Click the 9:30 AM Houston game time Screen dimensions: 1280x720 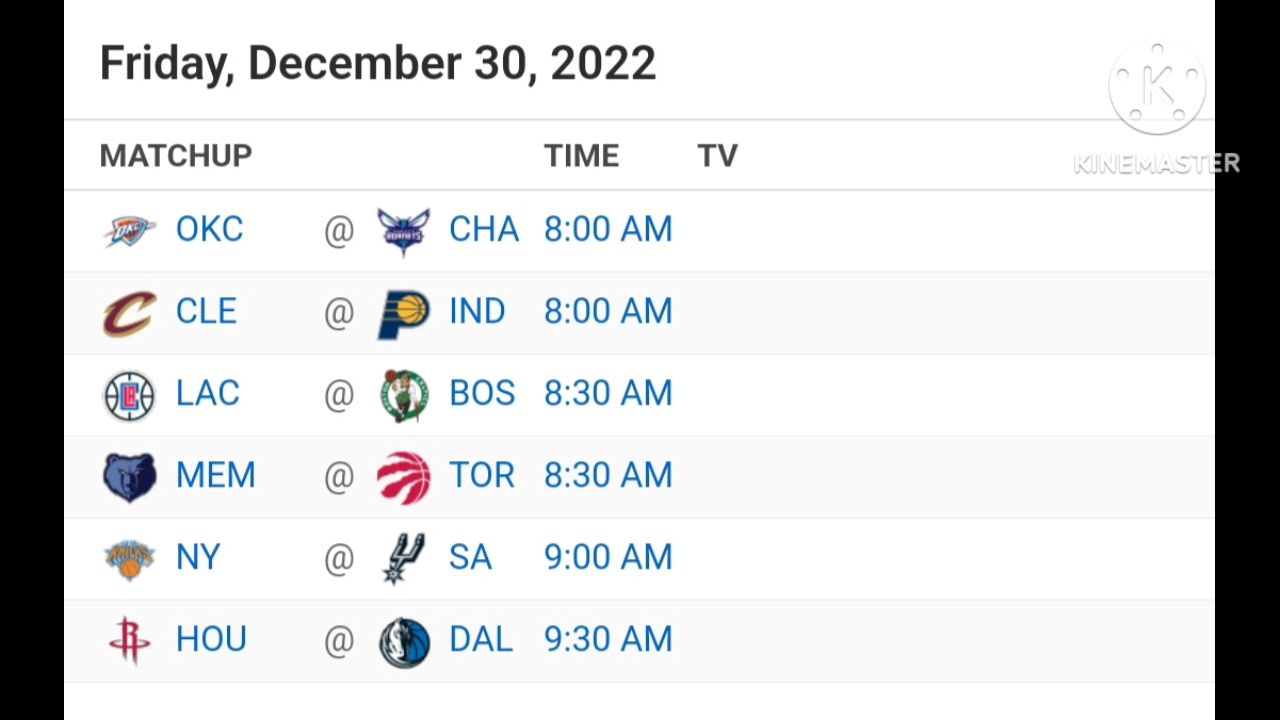(607, 640)
